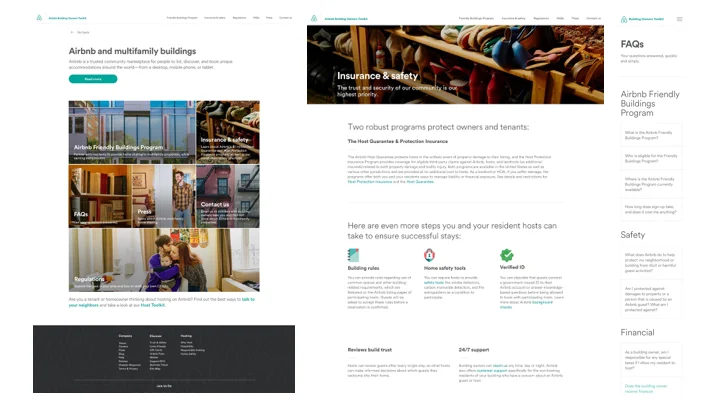The image size is (720, 405).
Task: Click the Building rules notebook icon
Action: tap(353, 255)
